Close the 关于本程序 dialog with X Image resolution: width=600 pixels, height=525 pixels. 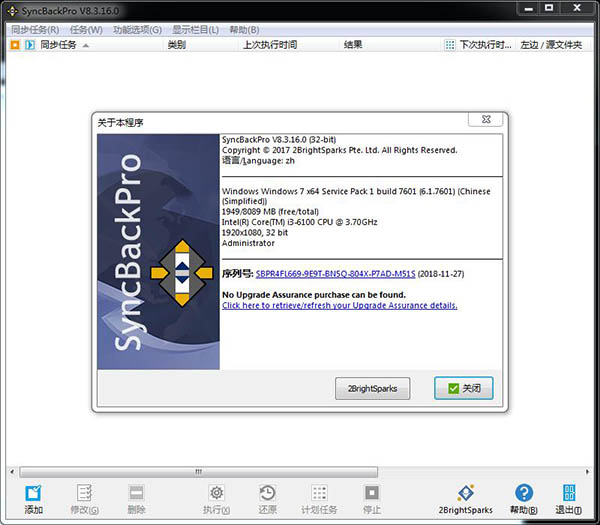pos(485,119)
